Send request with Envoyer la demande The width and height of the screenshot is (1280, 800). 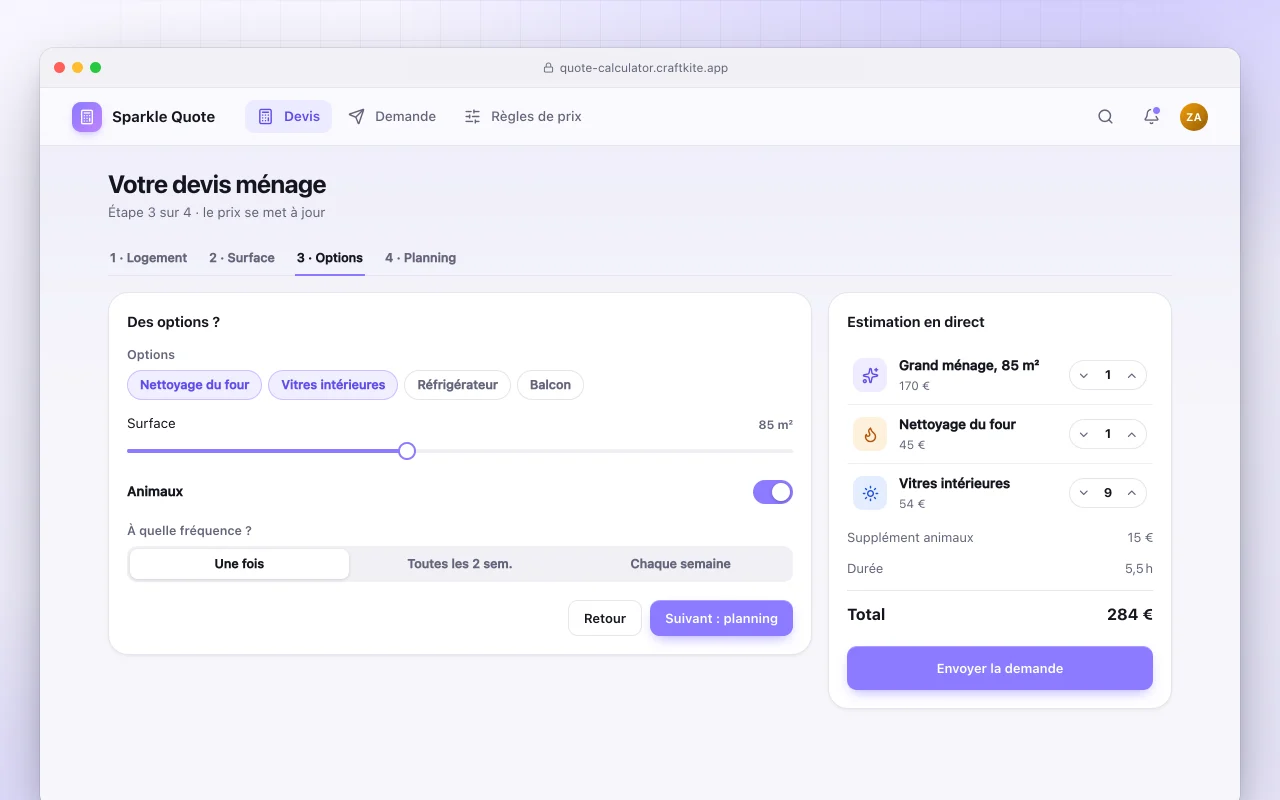tap(1000, 668)
